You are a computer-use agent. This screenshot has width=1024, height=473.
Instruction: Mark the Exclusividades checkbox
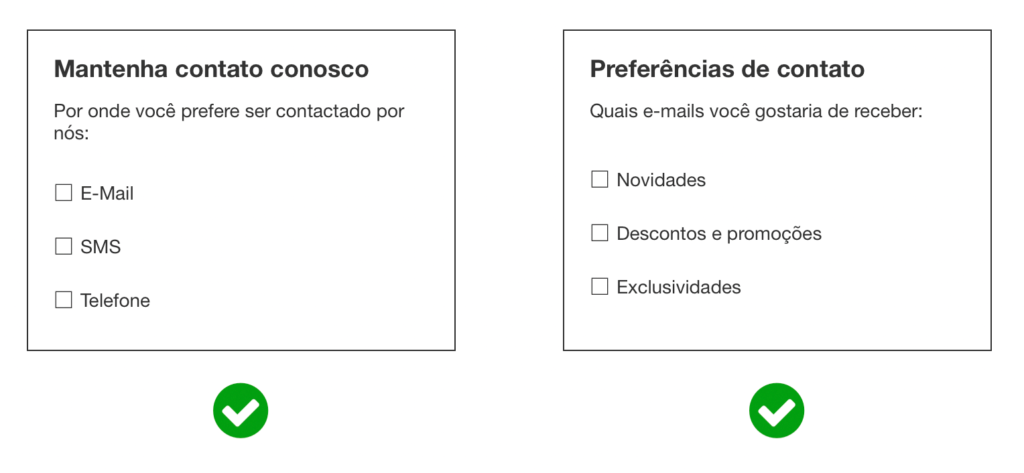pyautogui.click(x=600, y=287)
